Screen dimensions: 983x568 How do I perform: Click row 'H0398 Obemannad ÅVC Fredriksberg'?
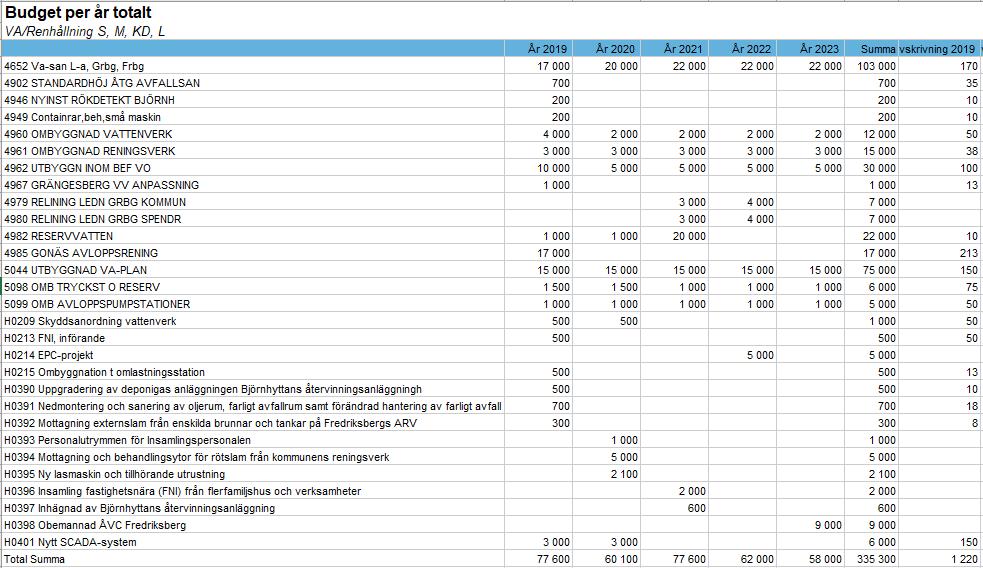click(x=492, y=525)
